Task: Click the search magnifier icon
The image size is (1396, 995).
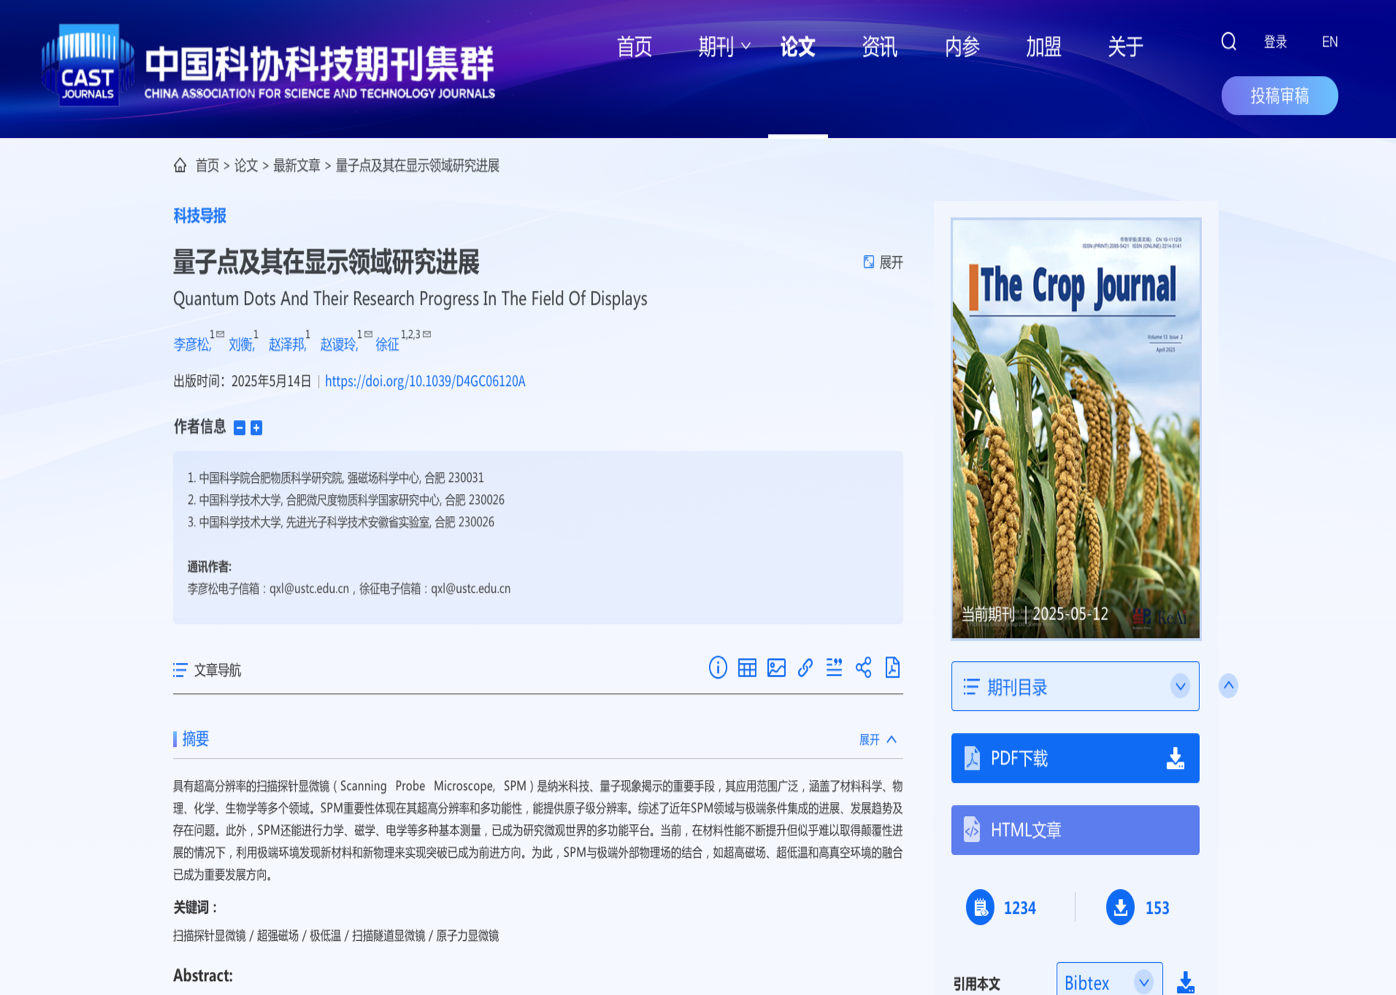Action: (1229, 41)
